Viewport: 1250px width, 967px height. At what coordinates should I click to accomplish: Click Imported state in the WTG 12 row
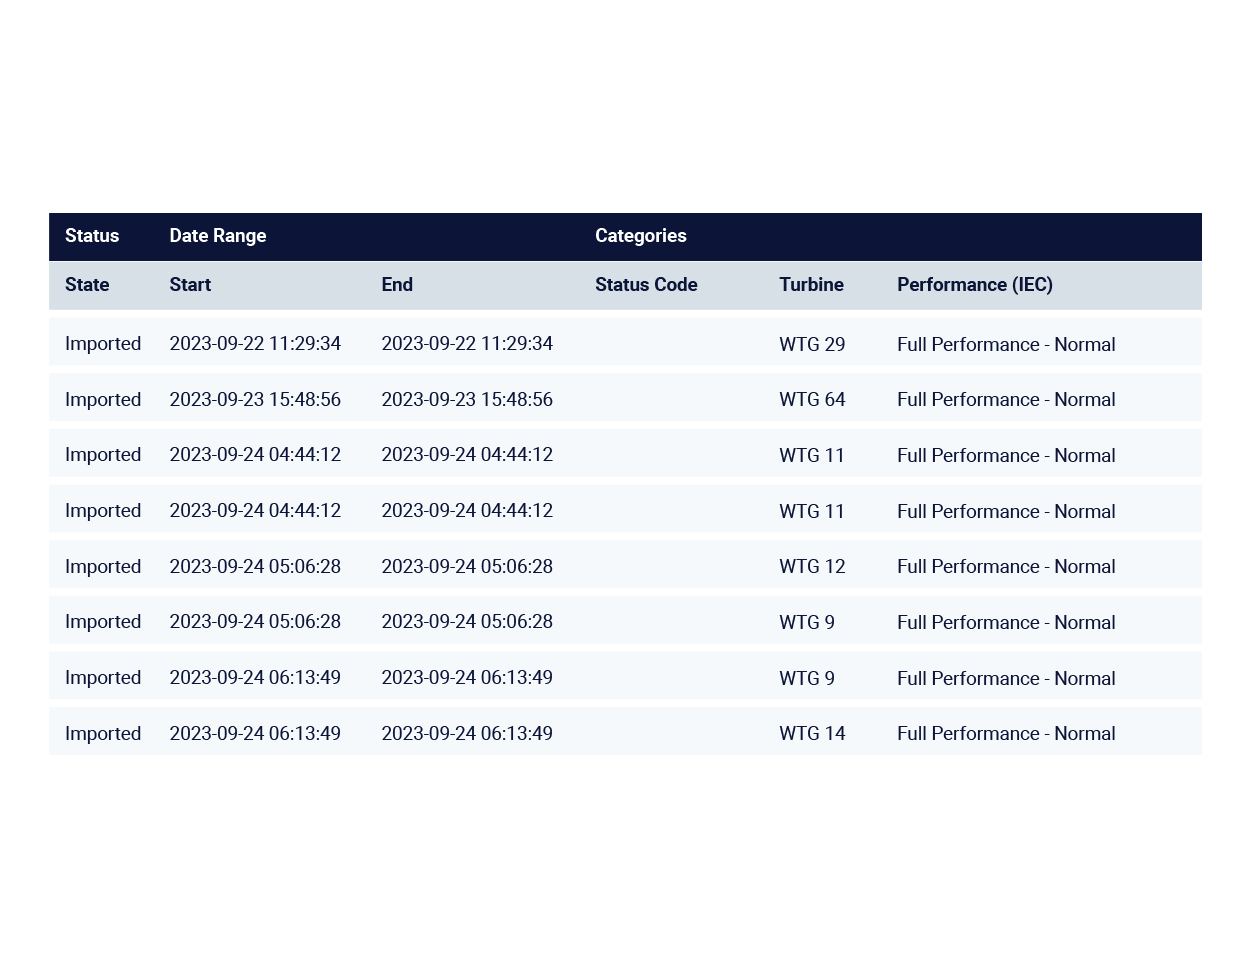[x=103, y=567]
